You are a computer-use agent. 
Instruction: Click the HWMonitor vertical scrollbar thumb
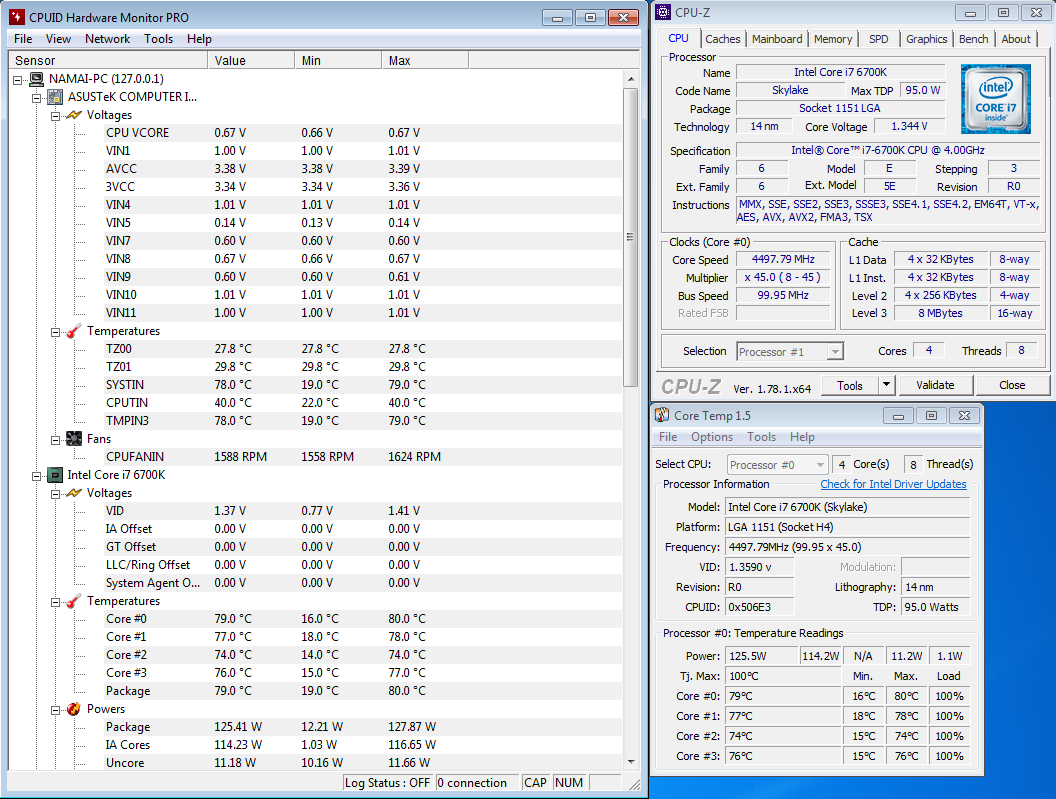click(x=631, y=237)
